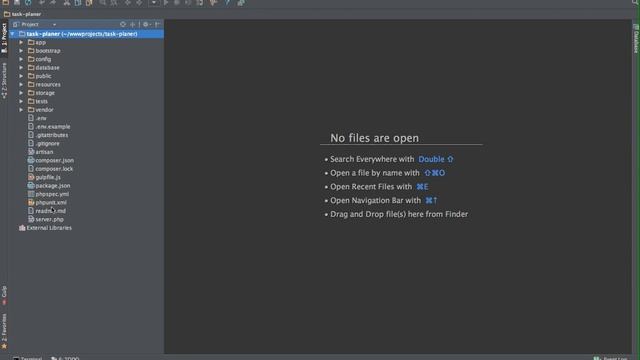Click the 'No files are open' heading

pos(374,138)
